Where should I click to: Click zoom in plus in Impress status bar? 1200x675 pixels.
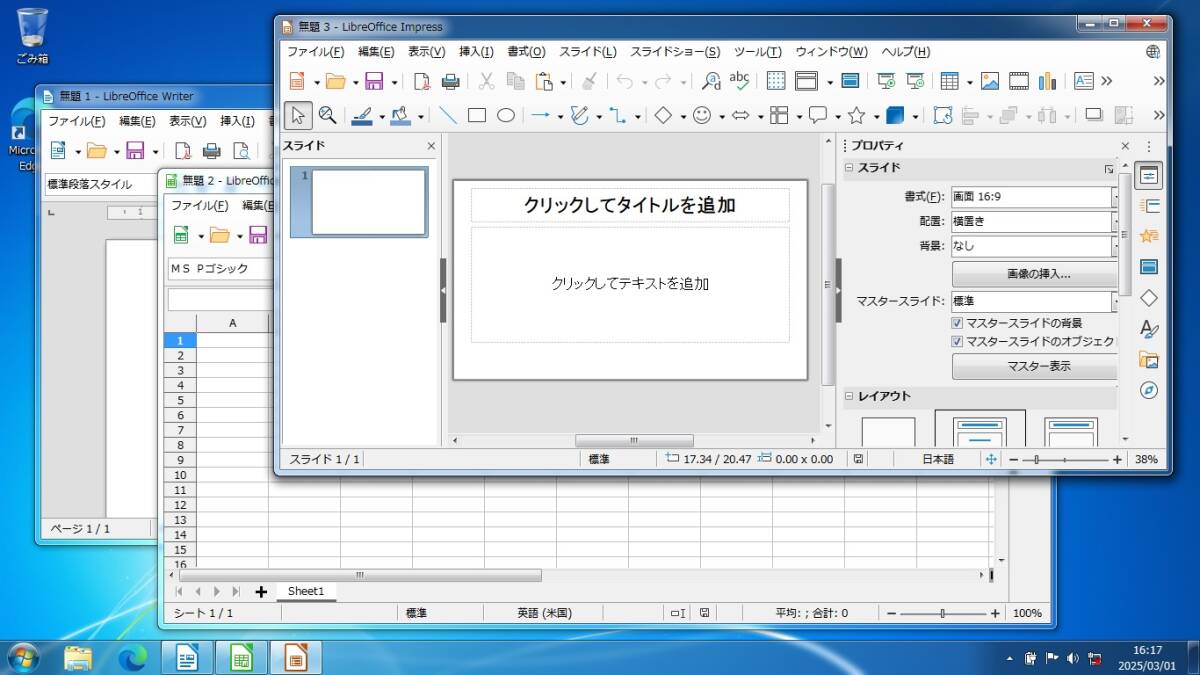point(1117,460)
